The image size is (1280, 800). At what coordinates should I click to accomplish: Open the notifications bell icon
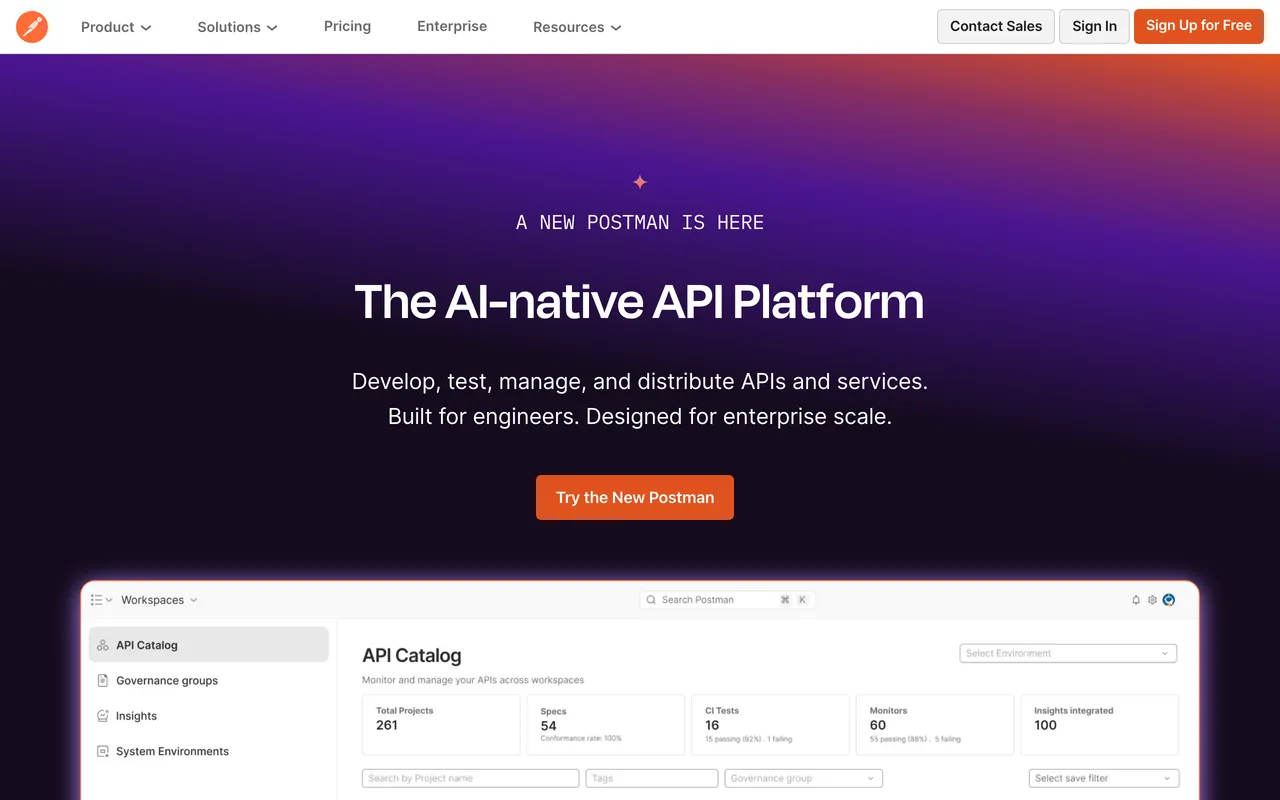1136,600
